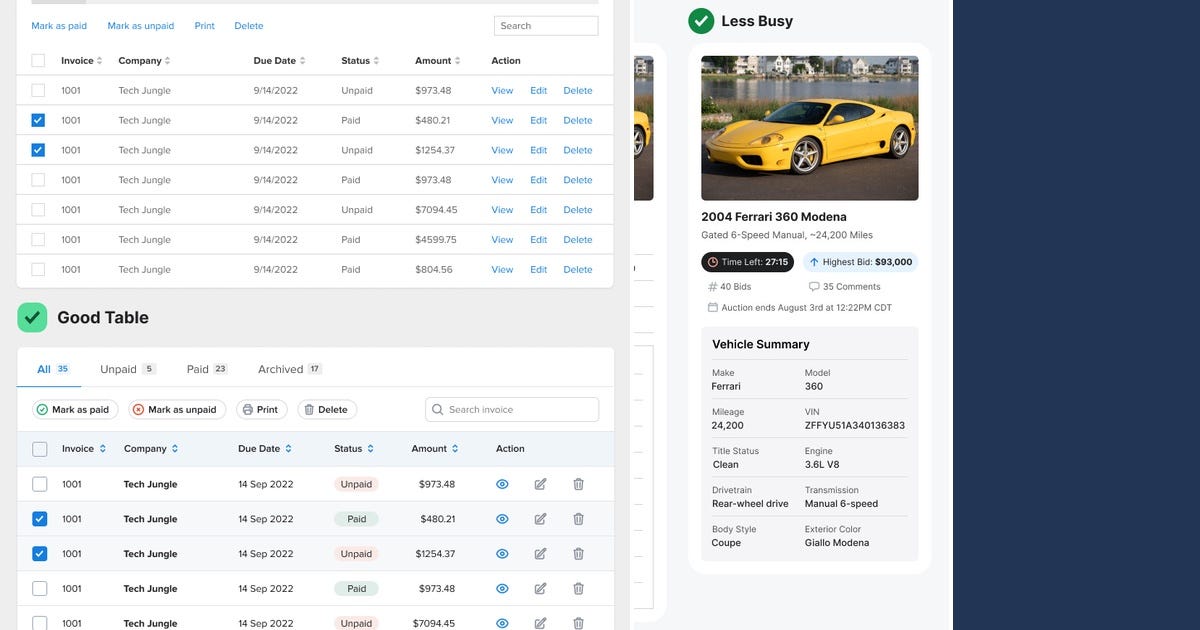Uncheck the checkbox on the Paid $480.21 row
Viewport: 1200px width, 630px height.
point(40,518)
